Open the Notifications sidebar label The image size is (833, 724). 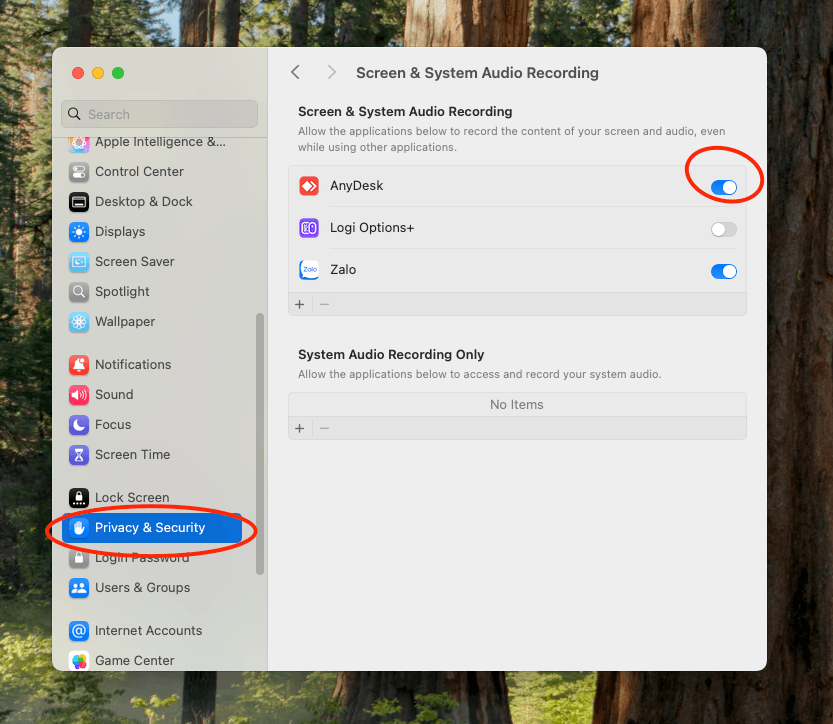coord(133,364)
